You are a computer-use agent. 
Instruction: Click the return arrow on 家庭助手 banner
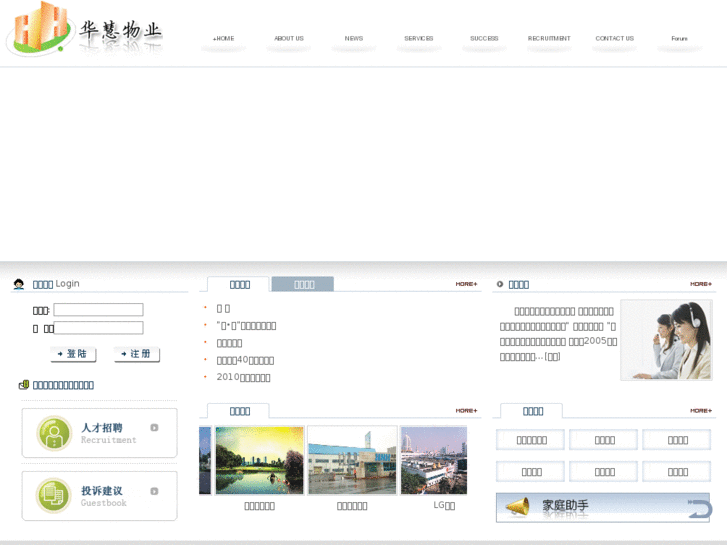click(700, 509)
